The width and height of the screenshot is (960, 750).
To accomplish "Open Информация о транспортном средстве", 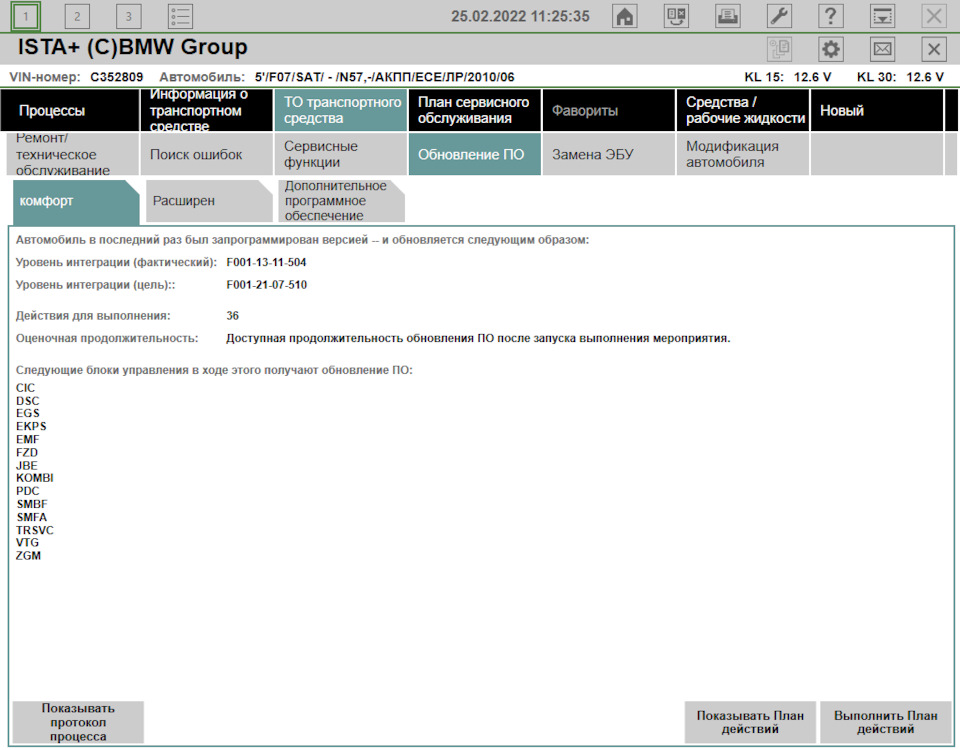I will 206,110.
